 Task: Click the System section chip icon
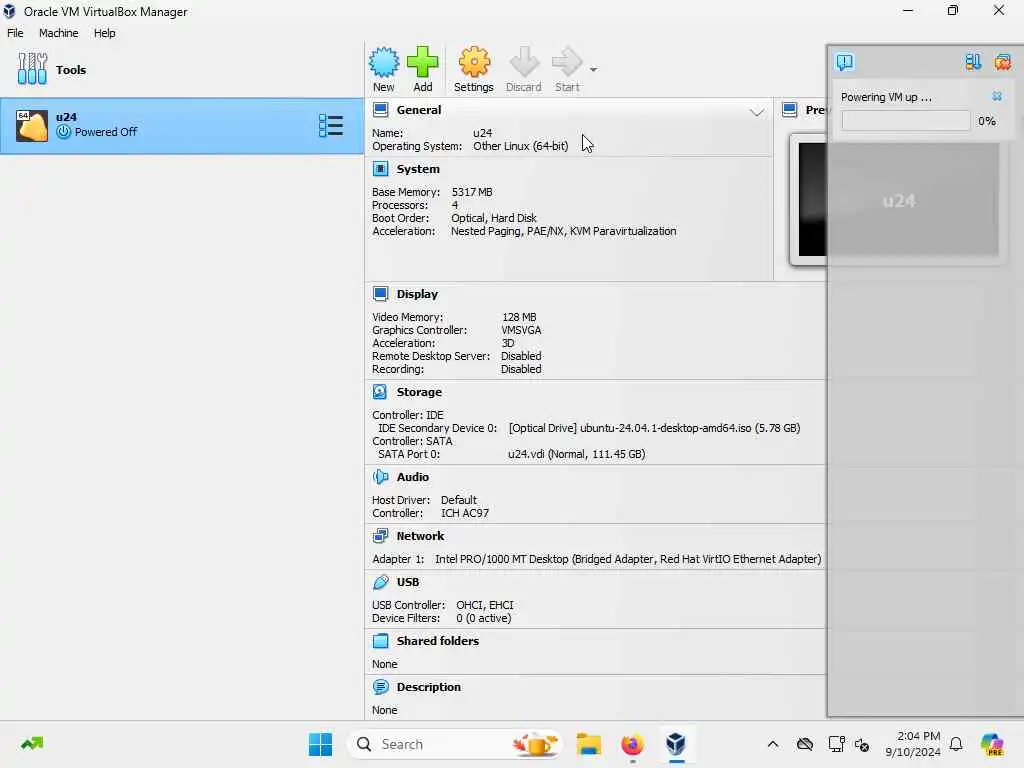point(381,169)
